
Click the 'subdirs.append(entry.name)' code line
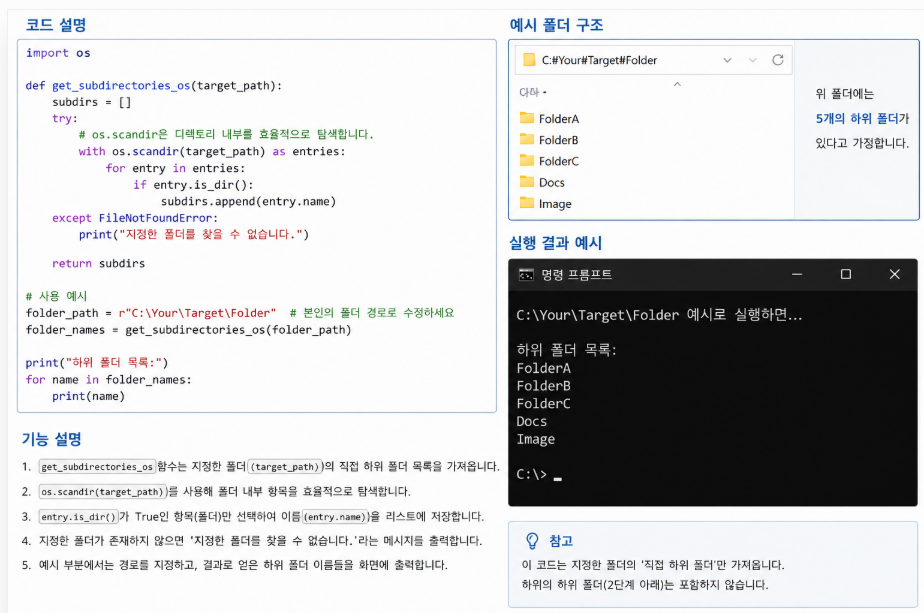click(248, 202)
